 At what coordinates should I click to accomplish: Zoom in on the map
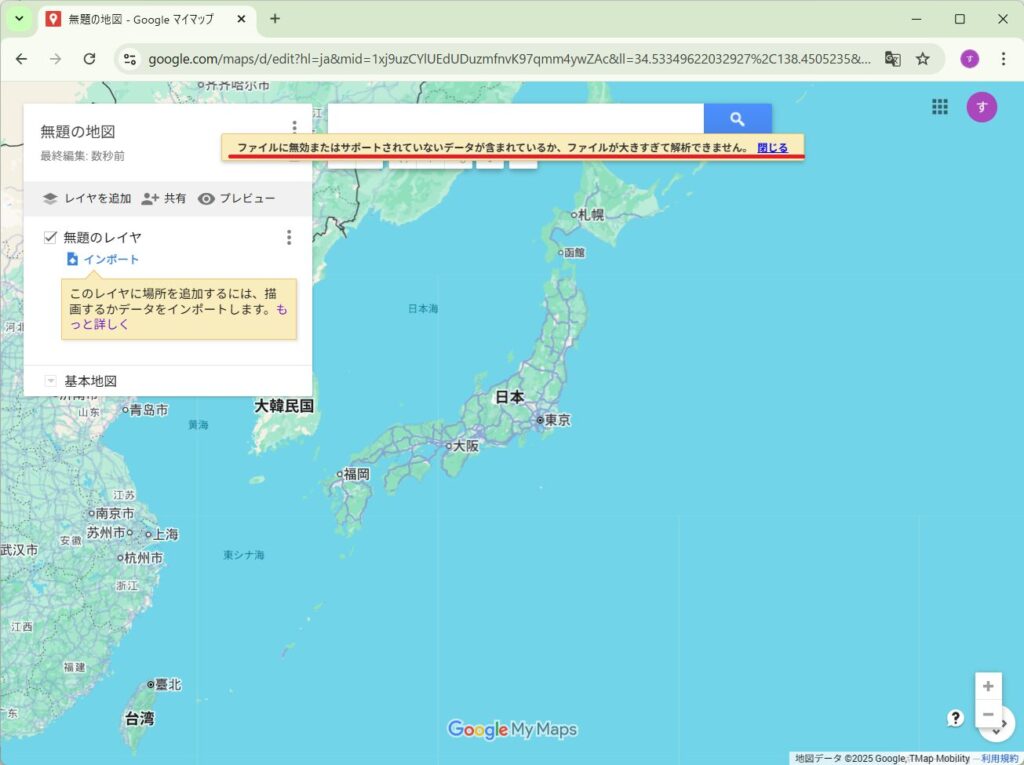(988, 686)
